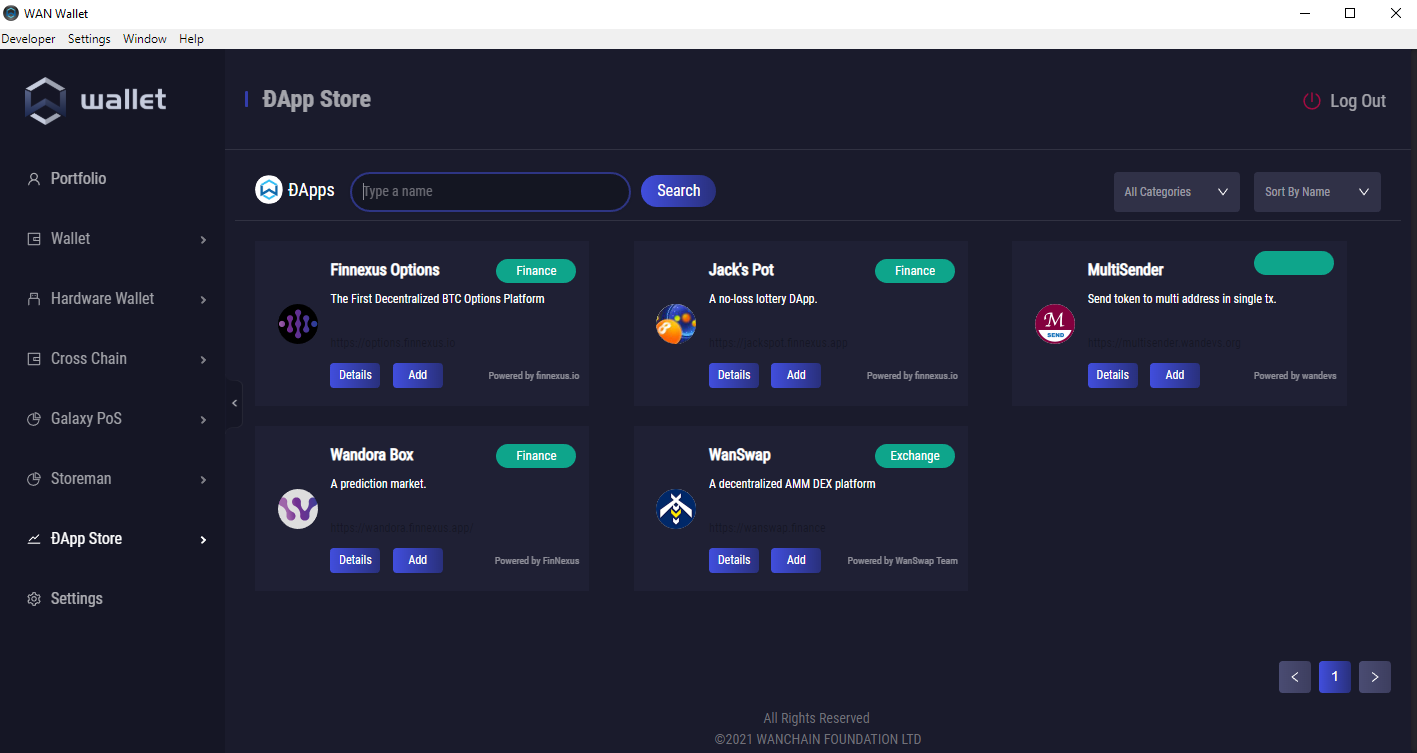Click the Finance tag on Finnexus Options
This screenshot has width=1417, height=753.
[536, 271]
